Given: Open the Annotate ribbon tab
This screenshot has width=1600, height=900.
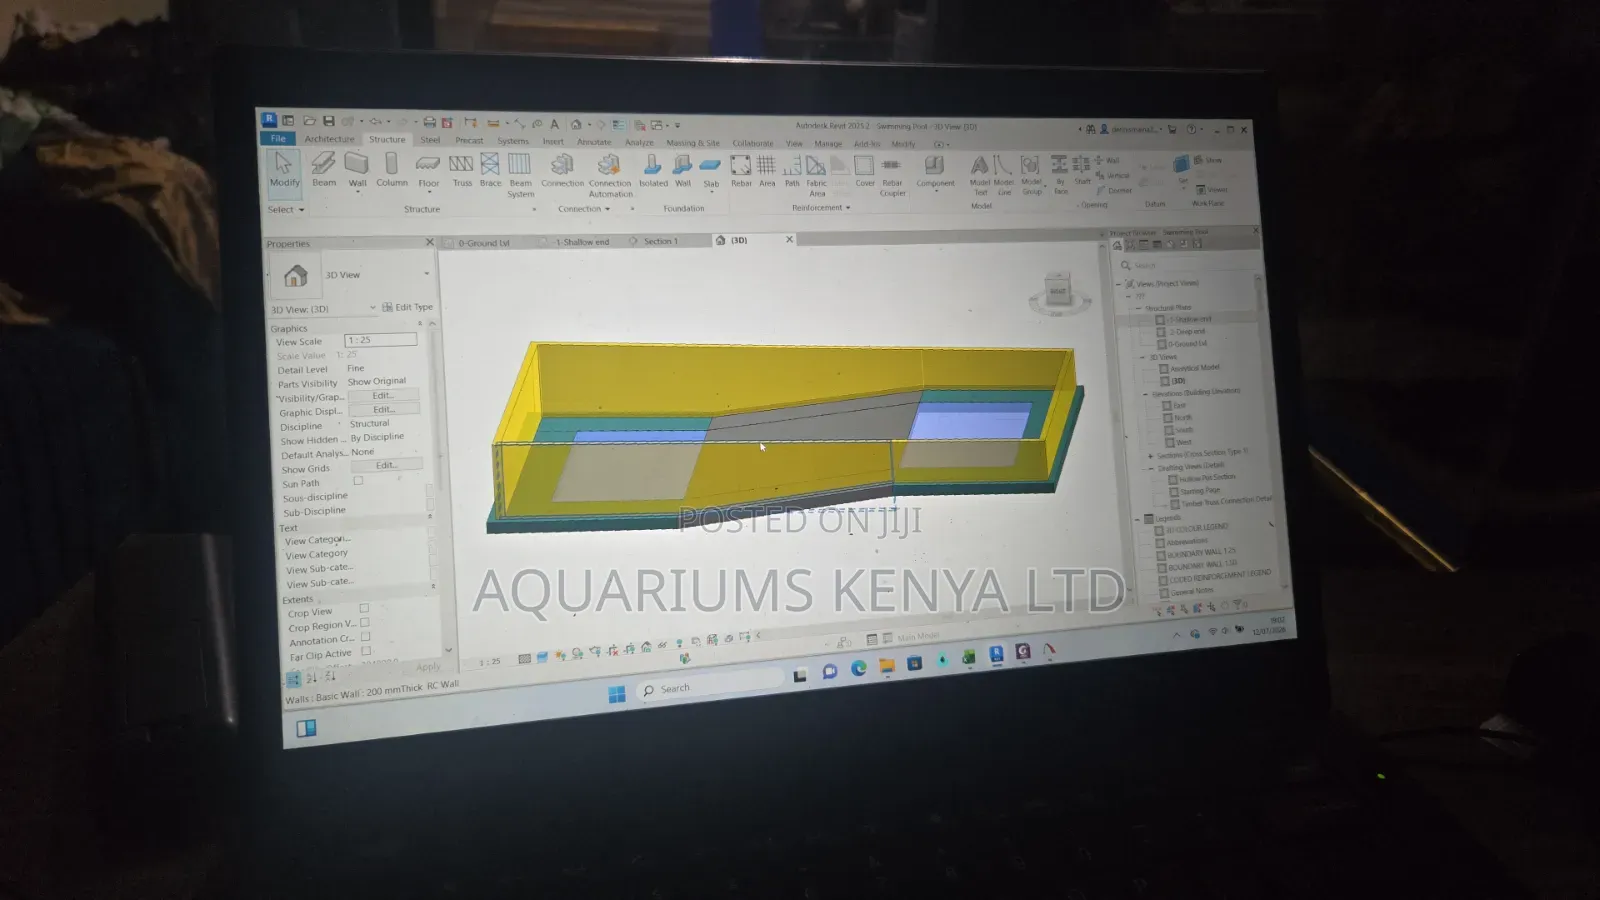Looking at the screenshot, I should click(x=594, y=142).
